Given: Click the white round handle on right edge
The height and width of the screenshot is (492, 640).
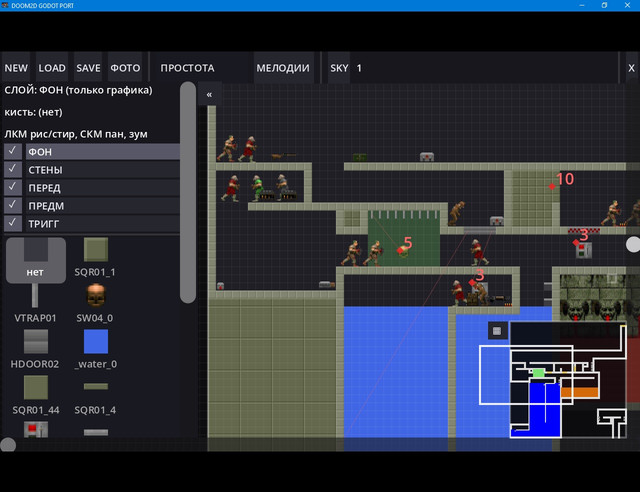Looking at the screenshot, I should pos(633,244).
